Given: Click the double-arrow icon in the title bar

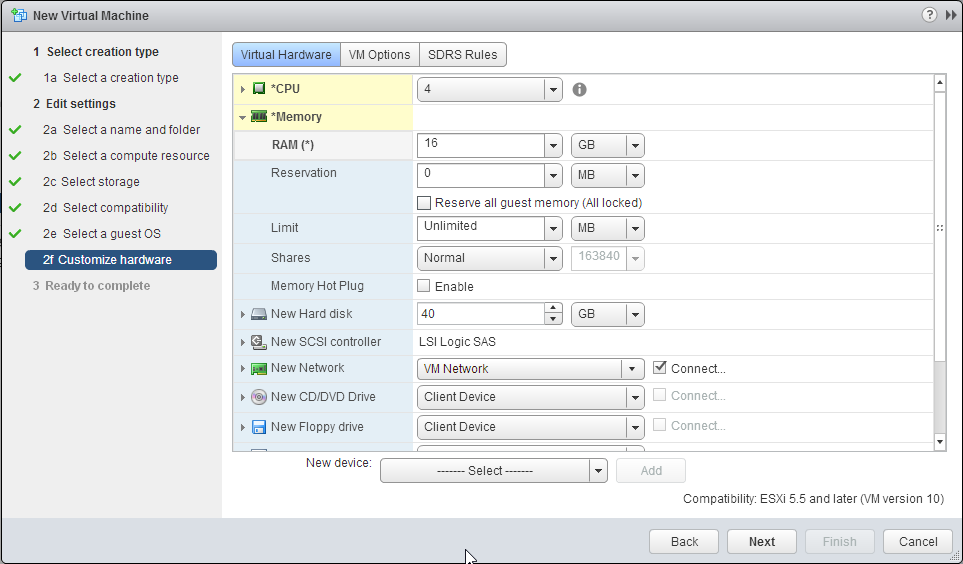Looking at the screenshot, I should point(951,15).
